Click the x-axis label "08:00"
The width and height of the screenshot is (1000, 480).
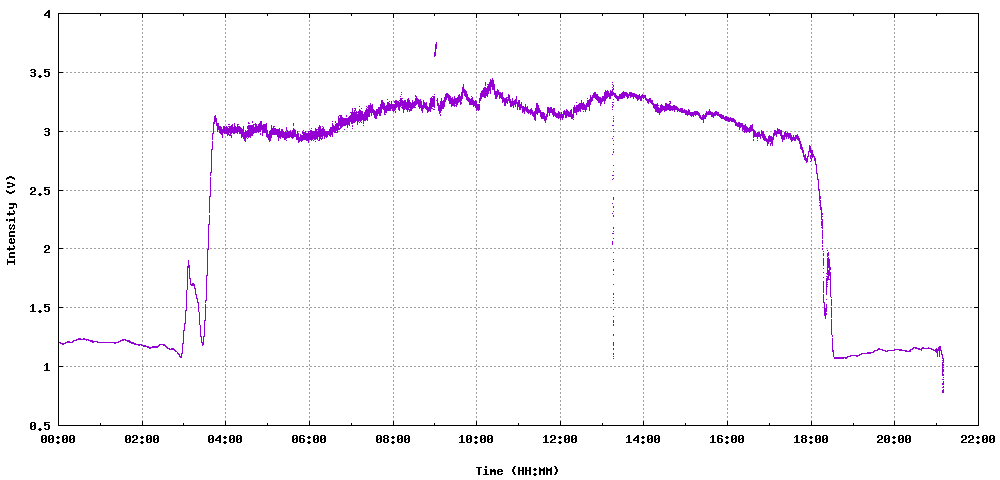(393, 440)
